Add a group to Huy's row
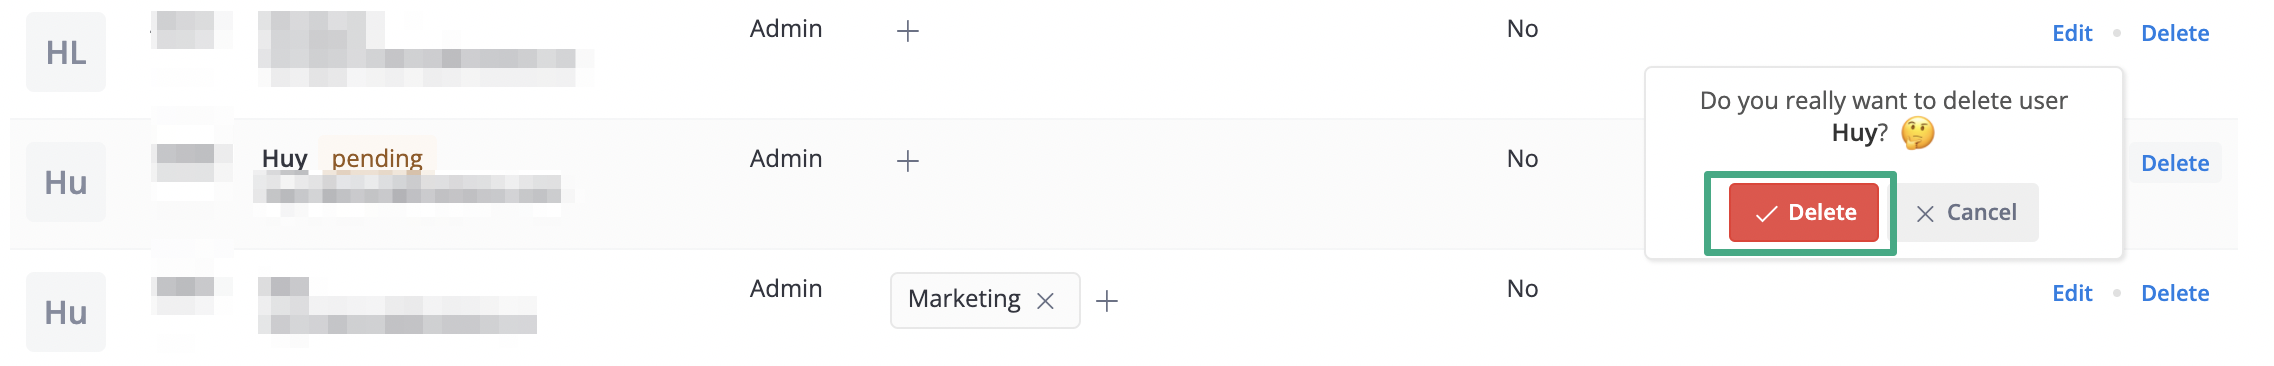The width and height of the screenshot is (2274, 366). 908,161
